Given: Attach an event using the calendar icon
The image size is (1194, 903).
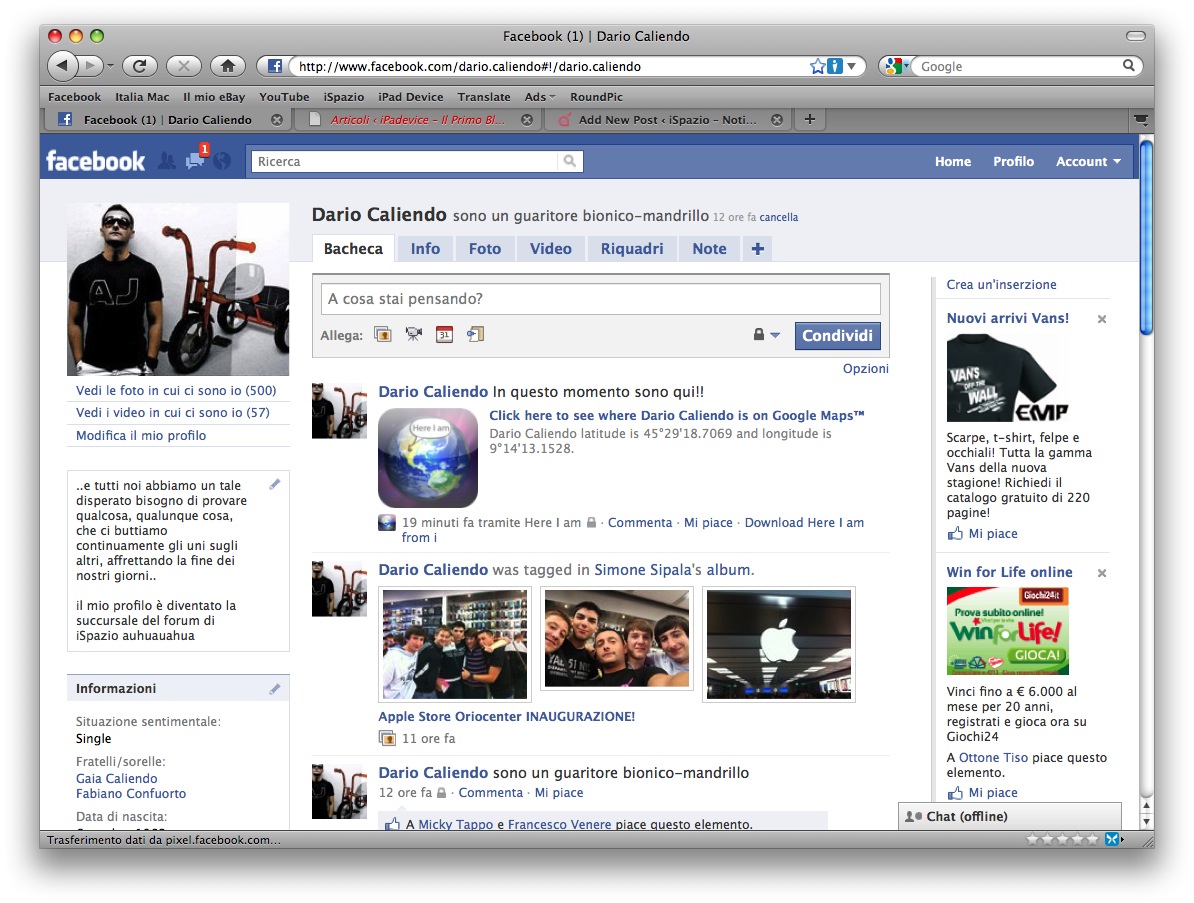Looking at the screenshot, I should coord(444,335).
